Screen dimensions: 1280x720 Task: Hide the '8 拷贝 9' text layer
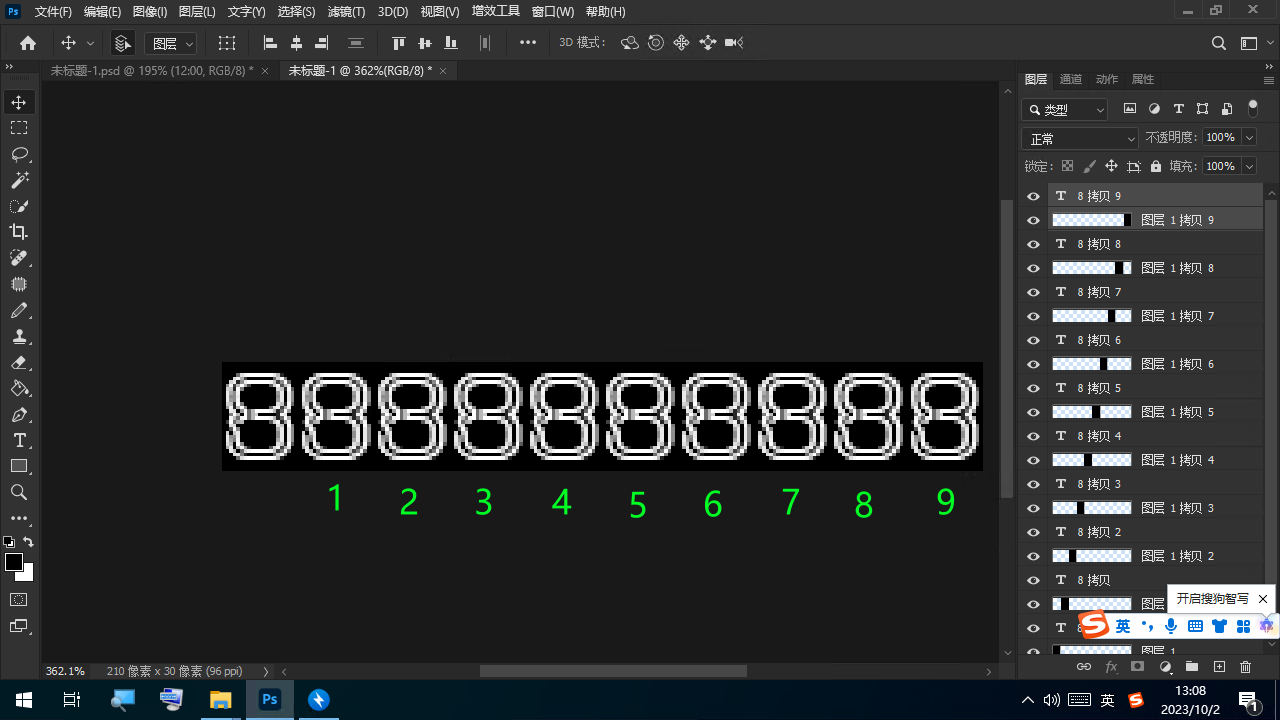click(1034, 196)
